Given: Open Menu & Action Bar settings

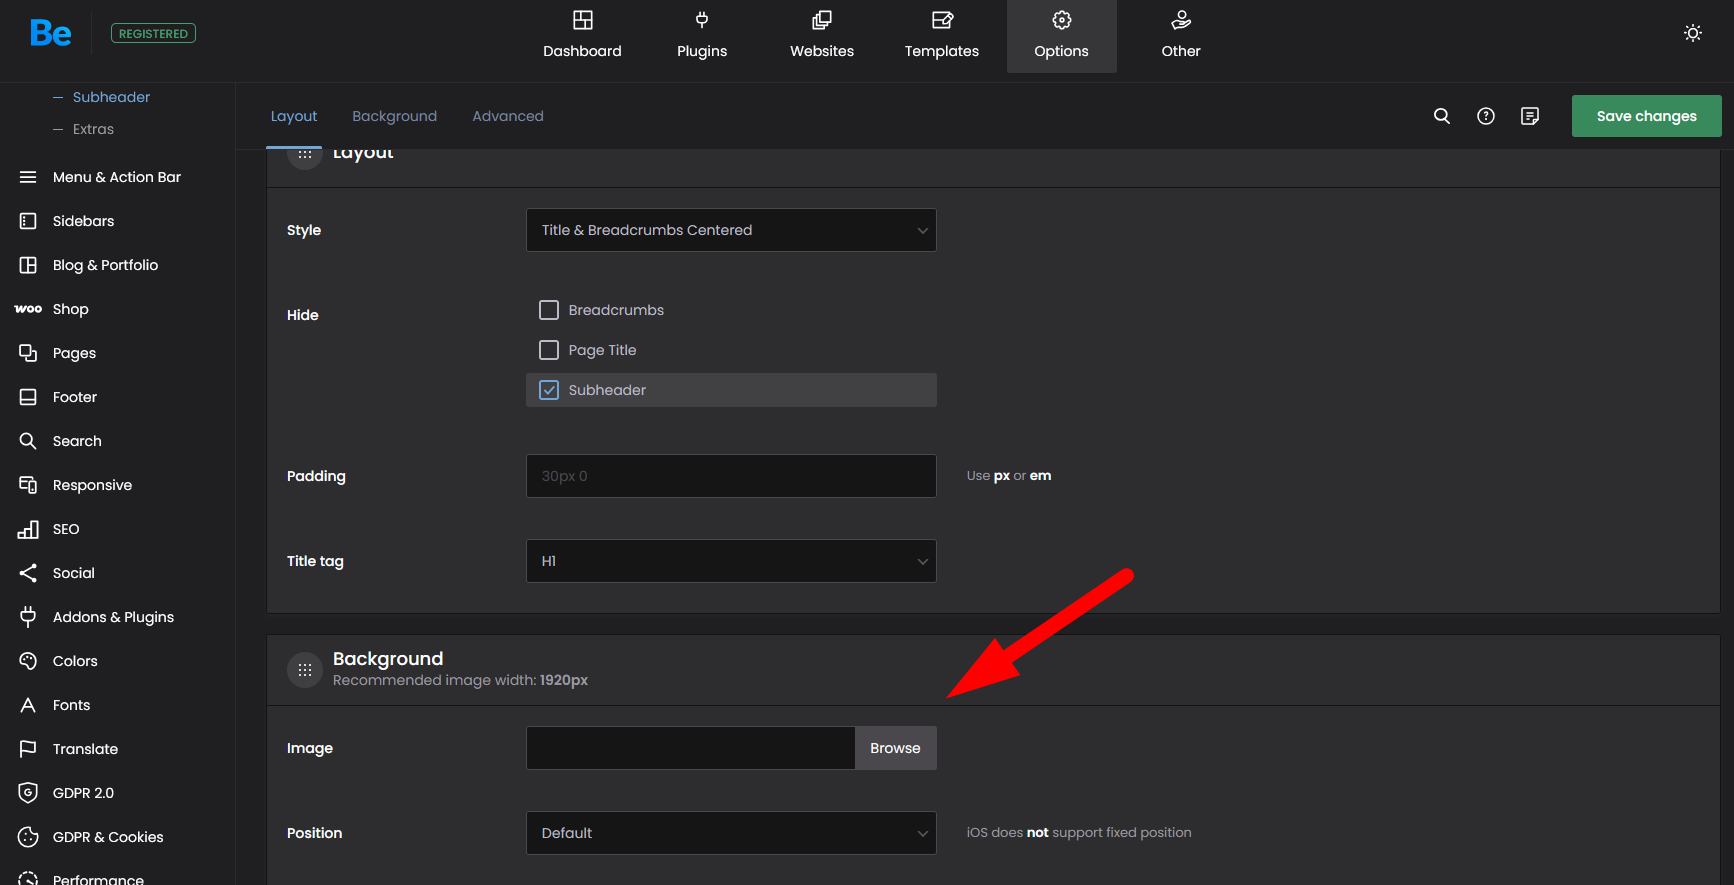Looking at the screenshot, I should coord(117,177).
